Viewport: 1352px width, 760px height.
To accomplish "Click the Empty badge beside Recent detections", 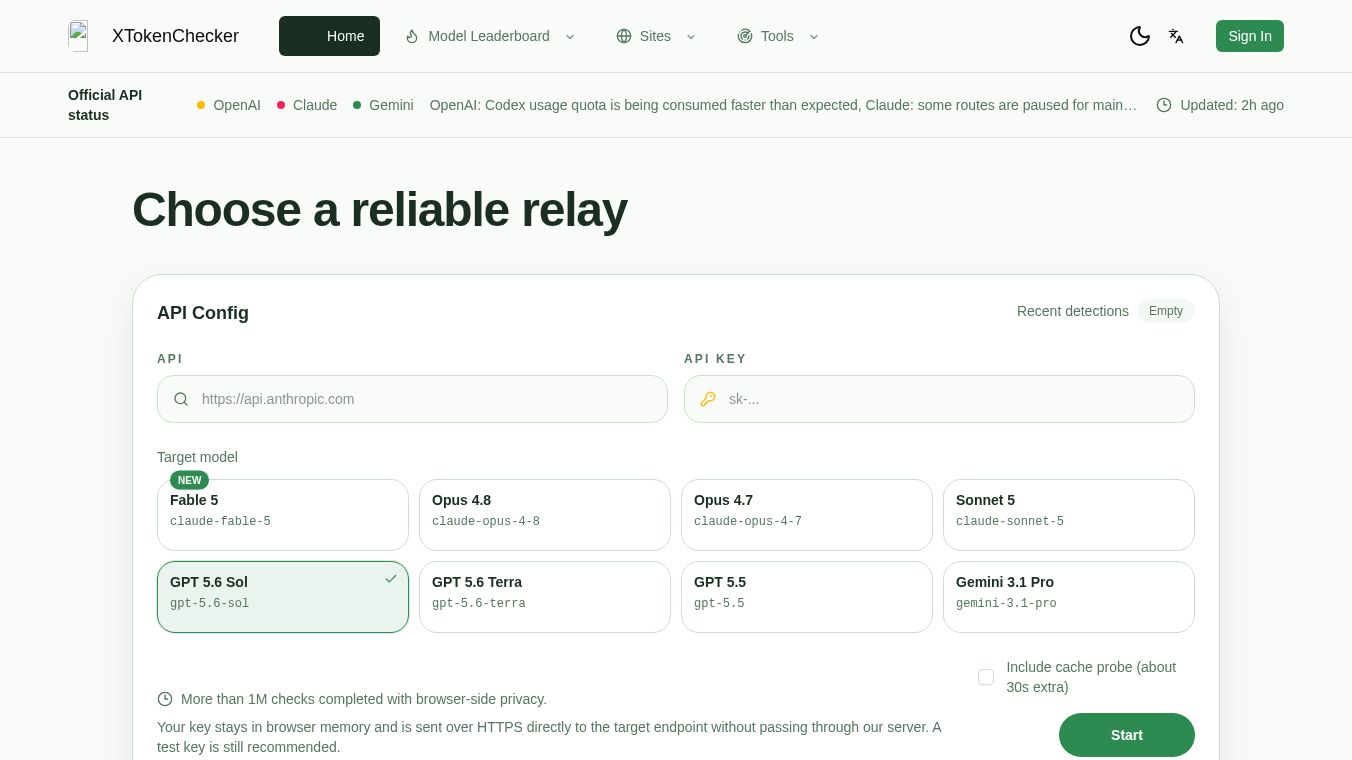I will click(1166, 311).
